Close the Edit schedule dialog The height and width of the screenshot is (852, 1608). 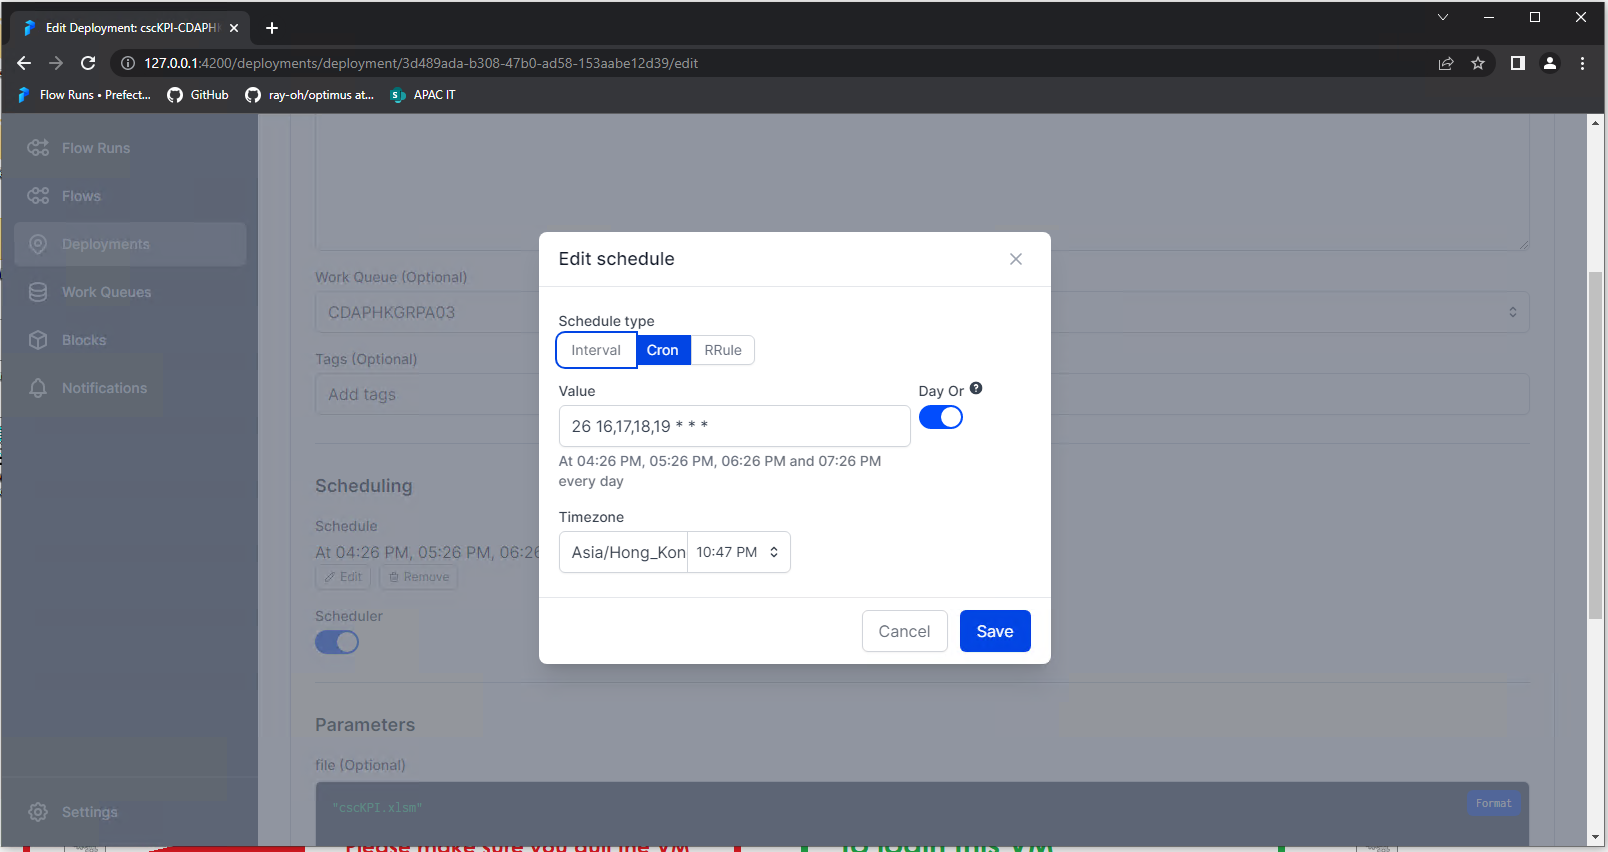[x=1016, y=259]
